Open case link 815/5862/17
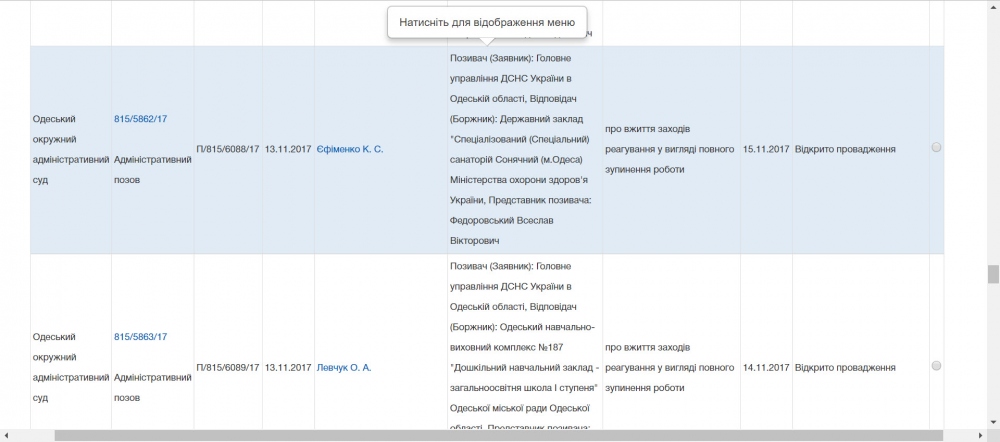 [x=140, y=119]
